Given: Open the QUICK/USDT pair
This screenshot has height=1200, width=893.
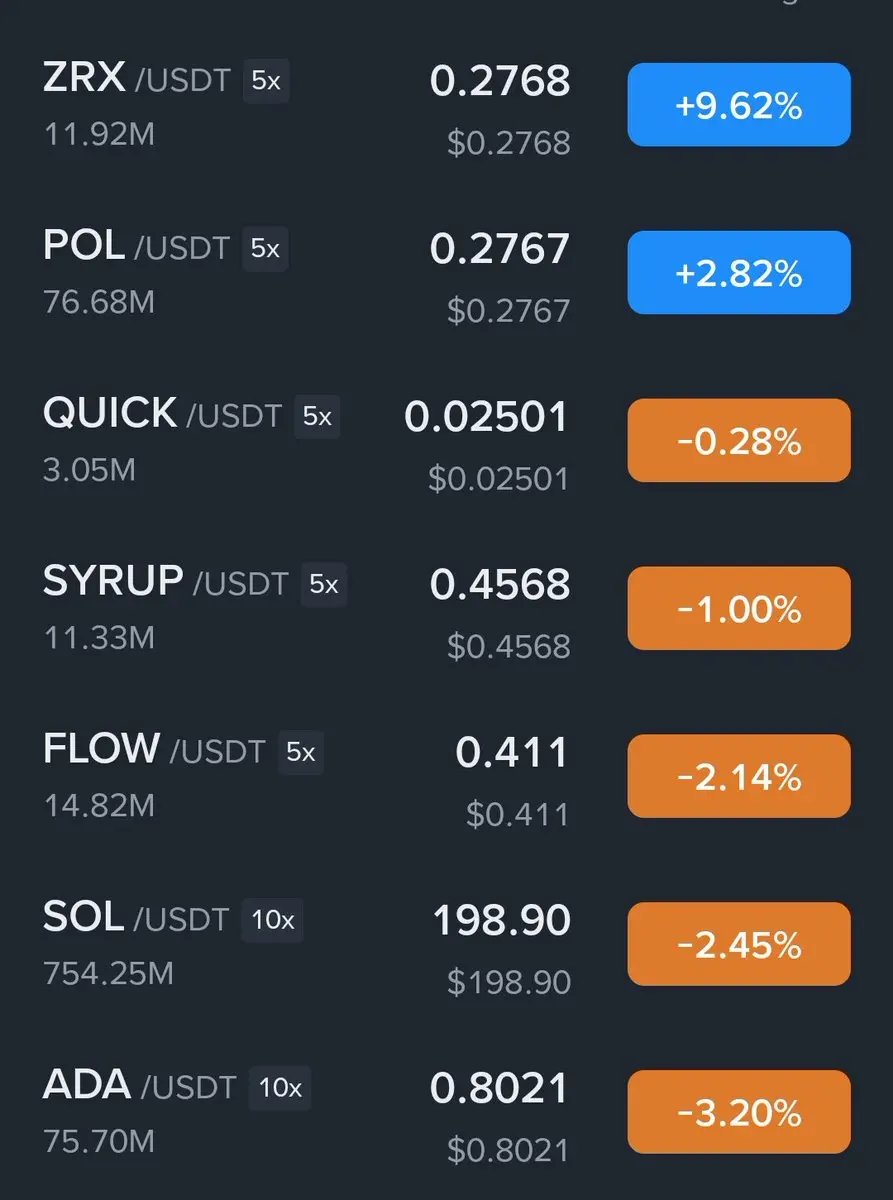Looking at the screenshot, I should [x=446, y=442].
